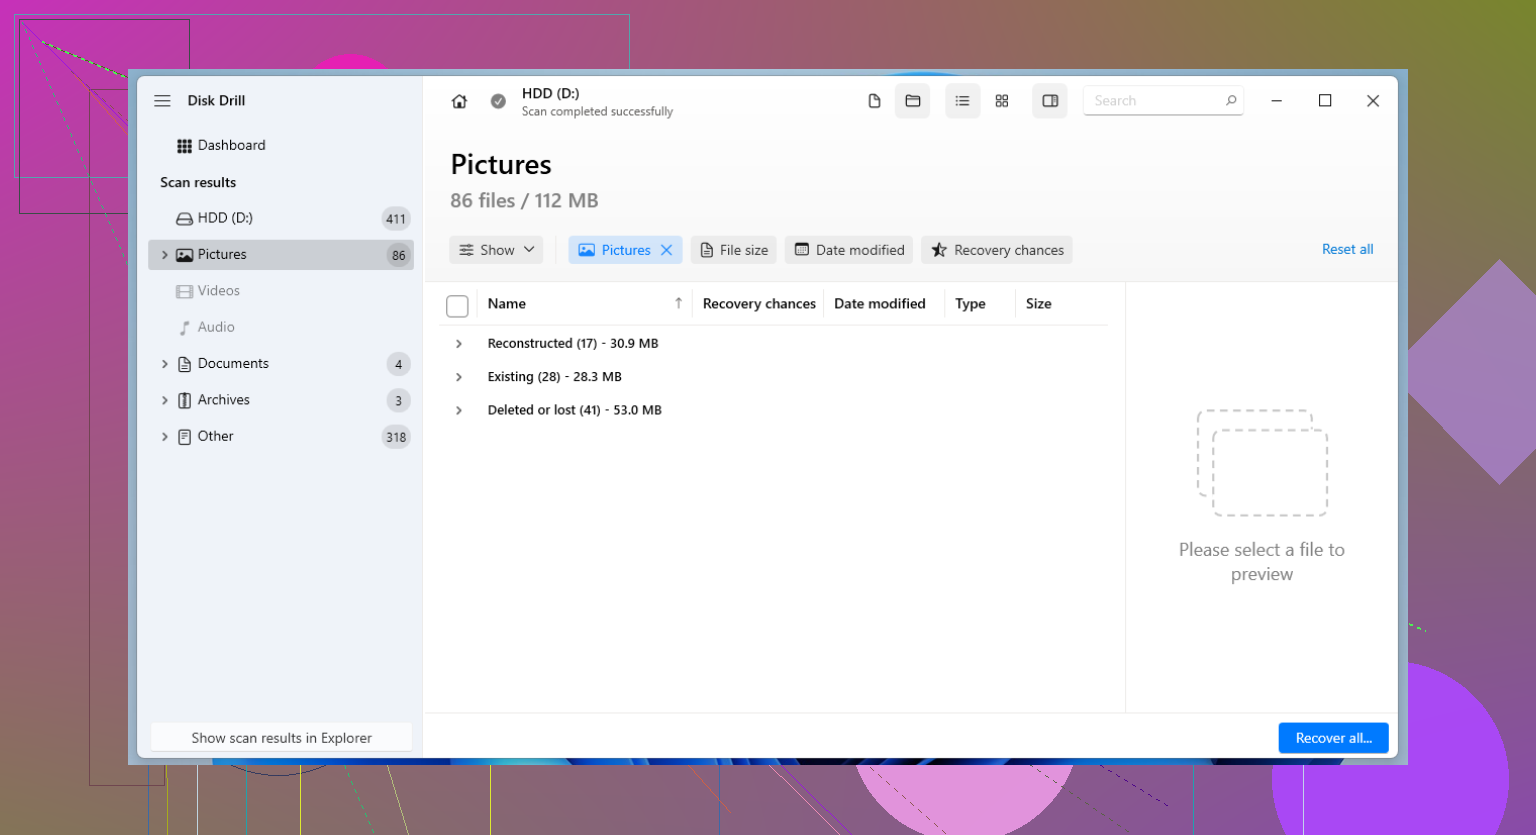The height and width of the screenshot is (835, 1536).
Task: Open the File size filter
Action: point(734,250)
